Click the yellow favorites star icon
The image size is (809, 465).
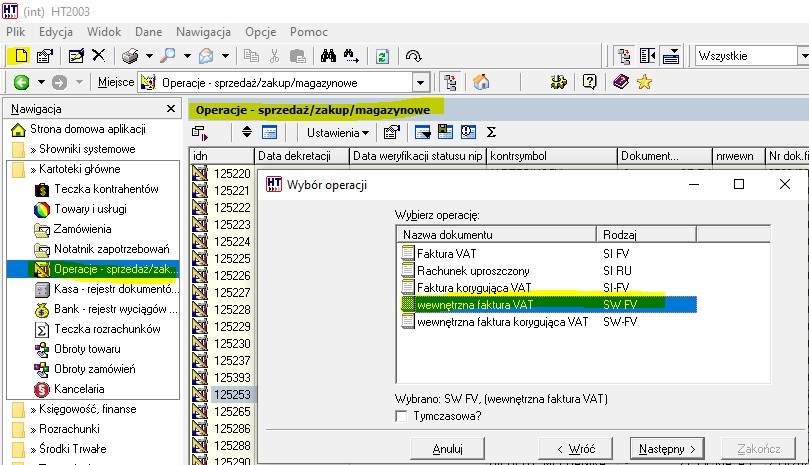coord(644,82)
